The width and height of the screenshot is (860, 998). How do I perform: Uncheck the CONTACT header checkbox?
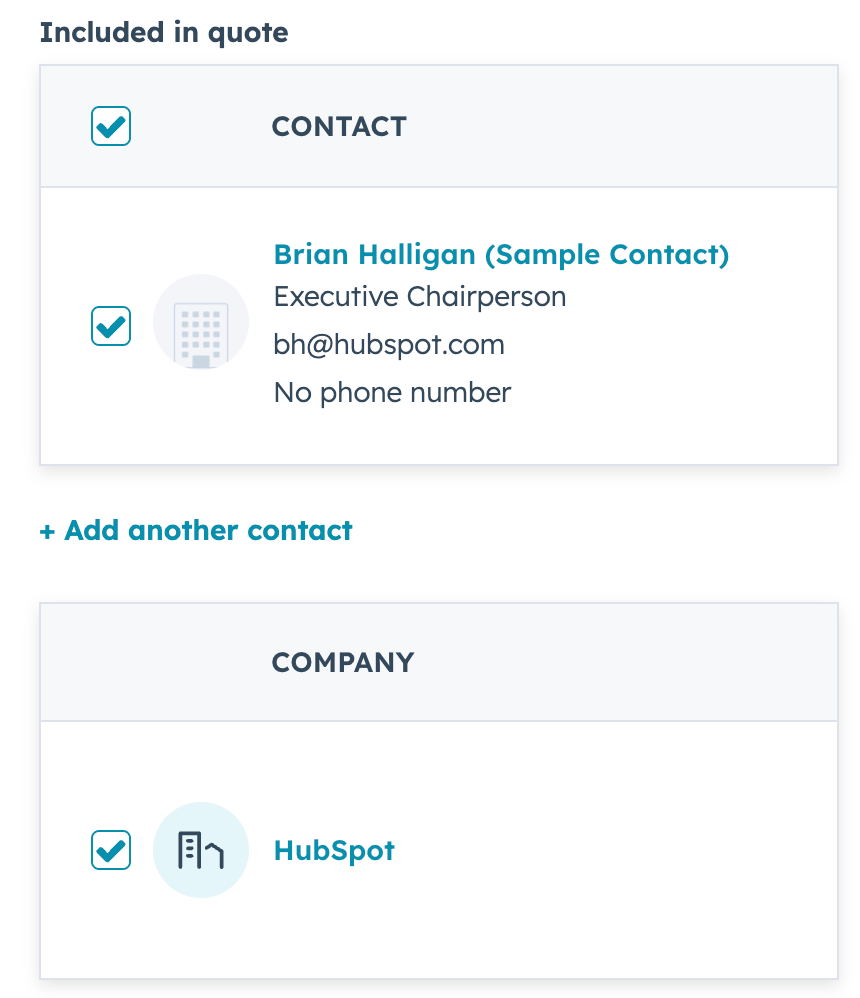coord(111,126)
